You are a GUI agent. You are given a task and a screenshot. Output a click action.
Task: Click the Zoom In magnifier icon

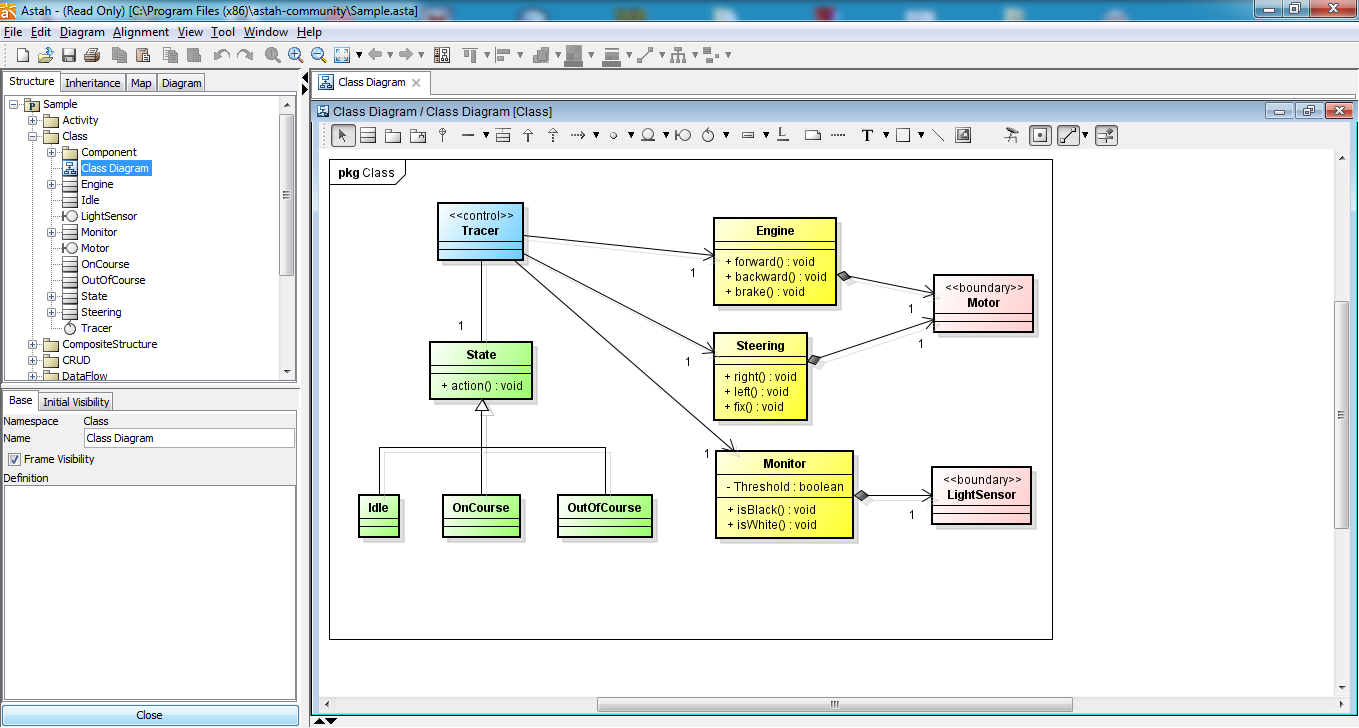coord(295,55)
